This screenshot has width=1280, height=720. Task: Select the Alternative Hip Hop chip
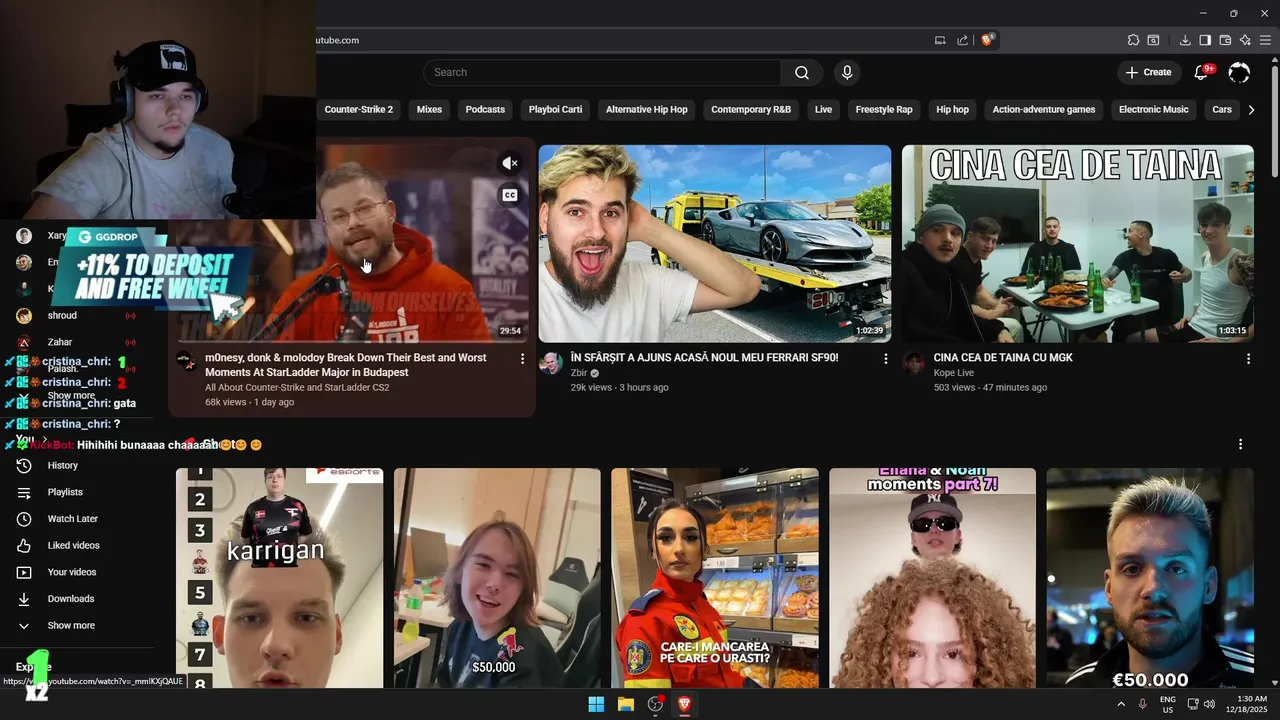[x=646, y=109]
